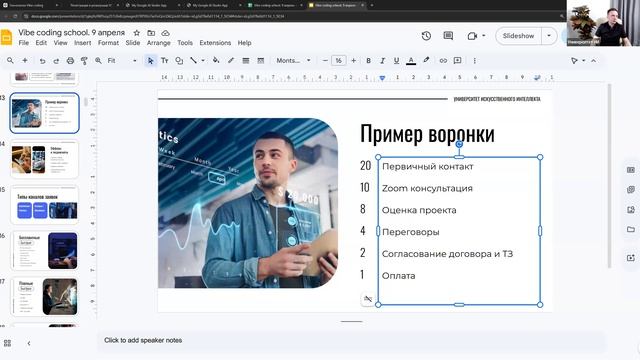
Task: Select the Пример воронки slide thumbnail
Action: coord(44,113)
